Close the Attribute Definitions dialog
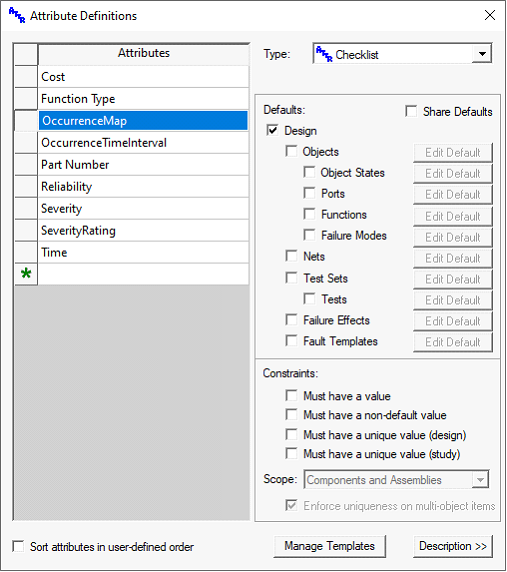This screenshot has width=507, height=572. [489, 15]
